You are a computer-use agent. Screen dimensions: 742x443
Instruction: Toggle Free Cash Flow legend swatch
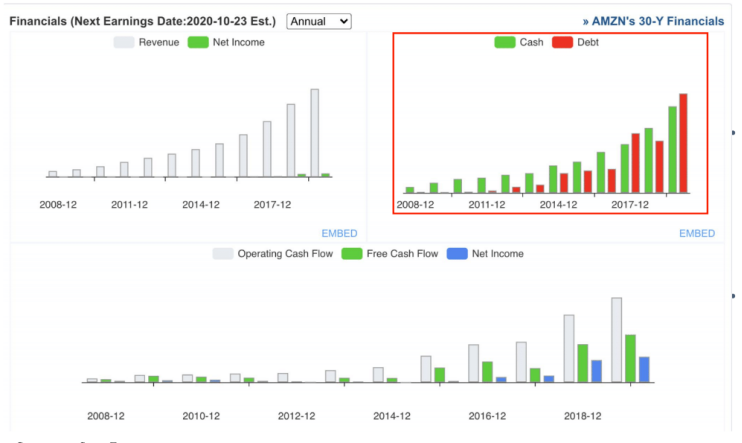(x=352, y=254)
